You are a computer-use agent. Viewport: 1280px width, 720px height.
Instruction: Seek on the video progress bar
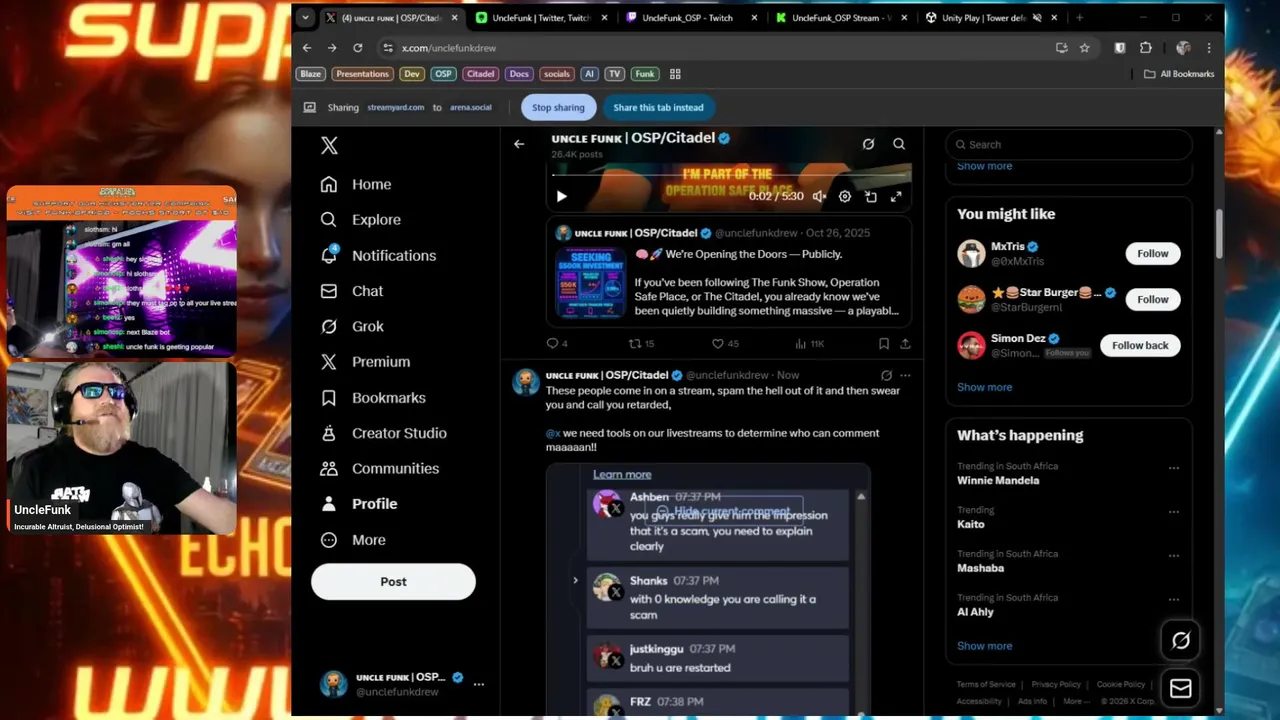[x=728, y=176]
